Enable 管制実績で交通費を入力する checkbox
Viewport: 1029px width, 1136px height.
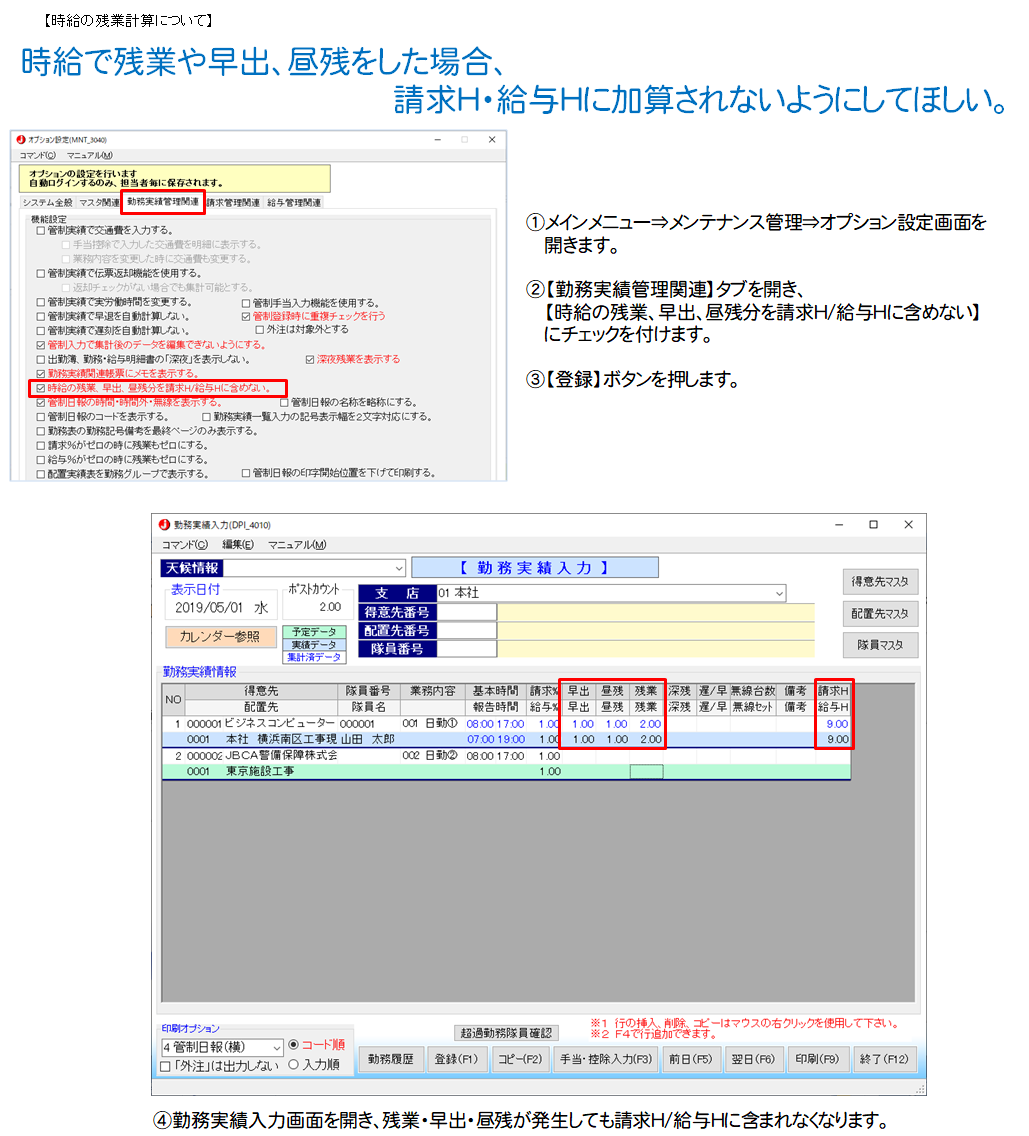41,230
